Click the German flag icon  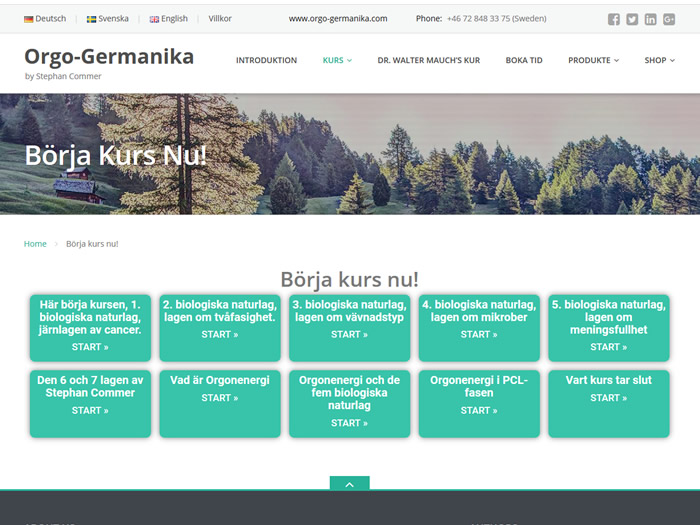click(x=29, y=19)
